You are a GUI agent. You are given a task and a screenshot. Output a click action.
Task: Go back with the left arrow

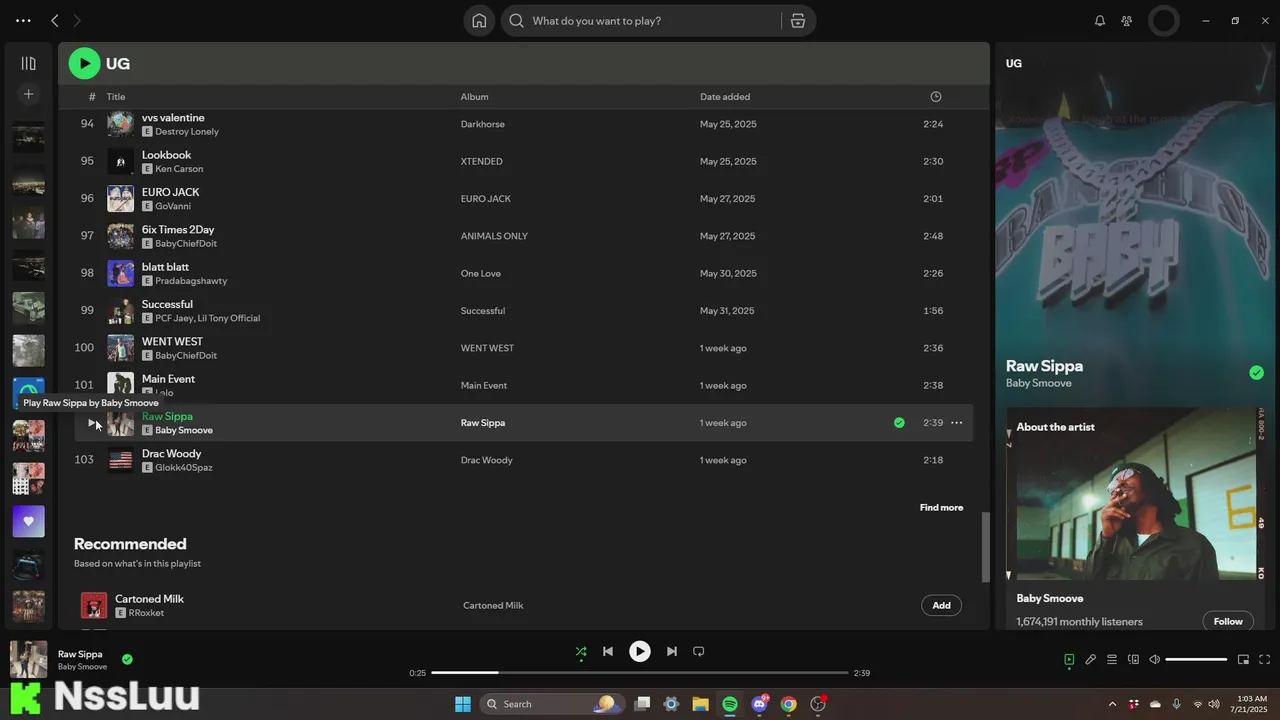(55, 21)
